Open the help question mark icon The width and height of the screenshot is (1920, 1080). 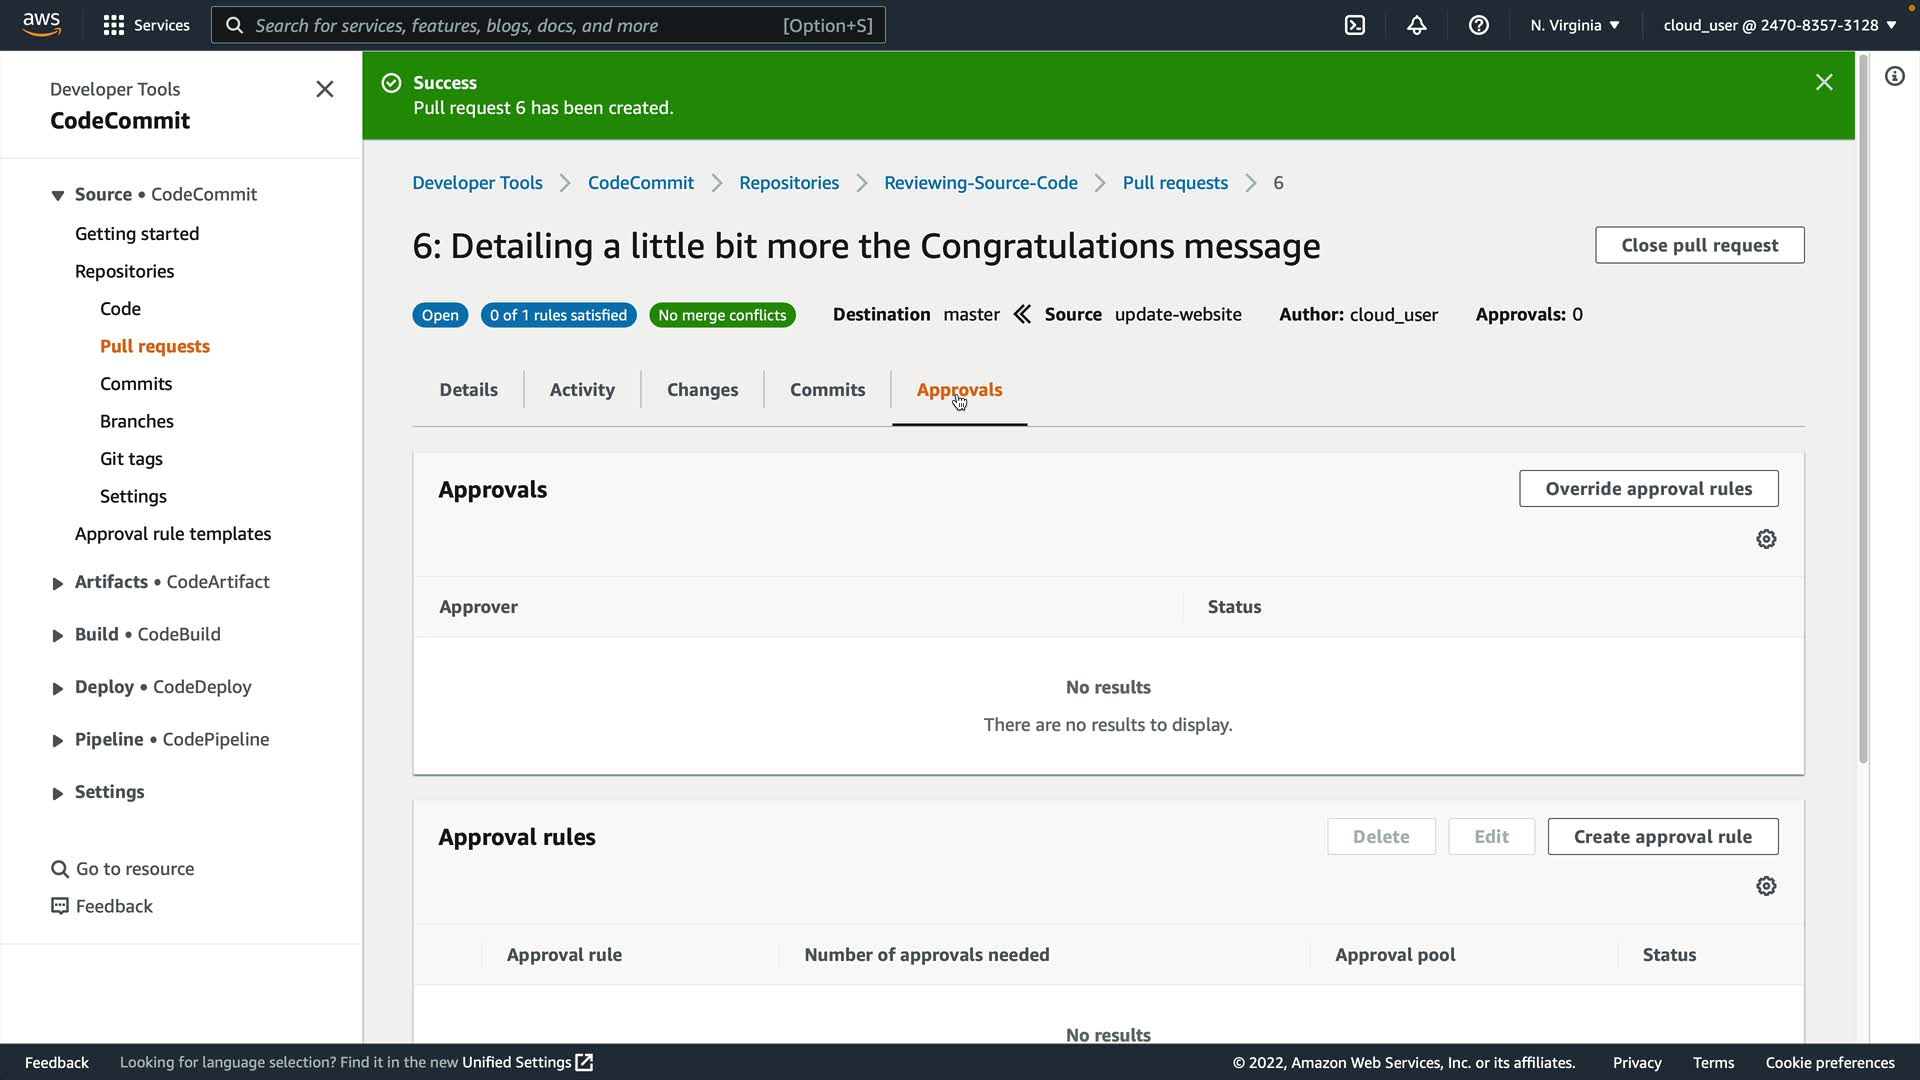coord(1479,25)
